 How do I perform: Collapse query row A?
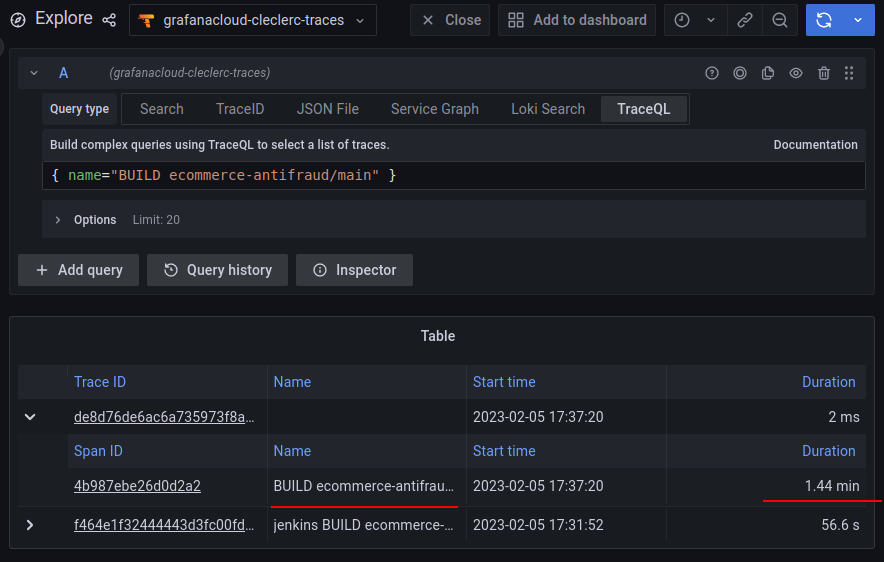(x=34, y=73)
